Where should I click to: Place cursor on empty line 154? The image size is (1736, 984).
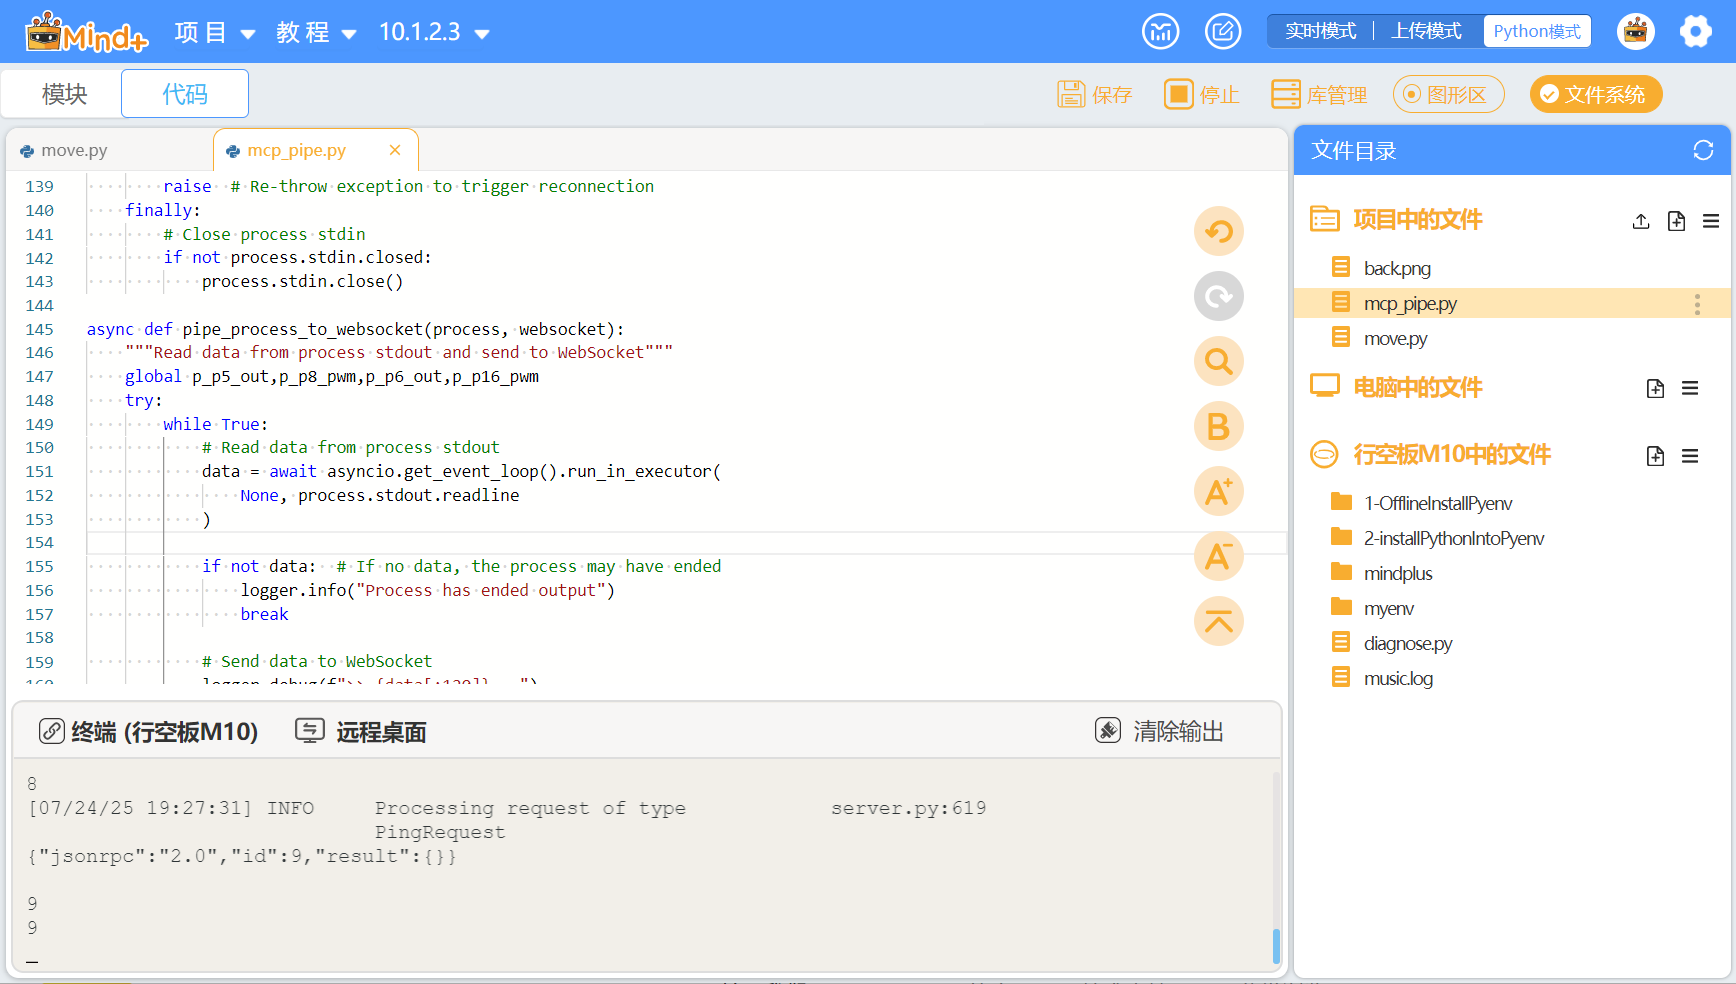coord(686,542)
